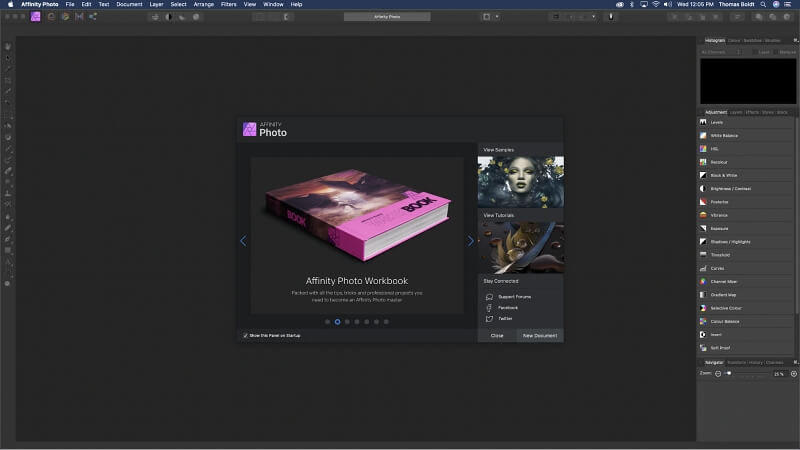Add a Gradient Map adjustment

pos(745,295)
